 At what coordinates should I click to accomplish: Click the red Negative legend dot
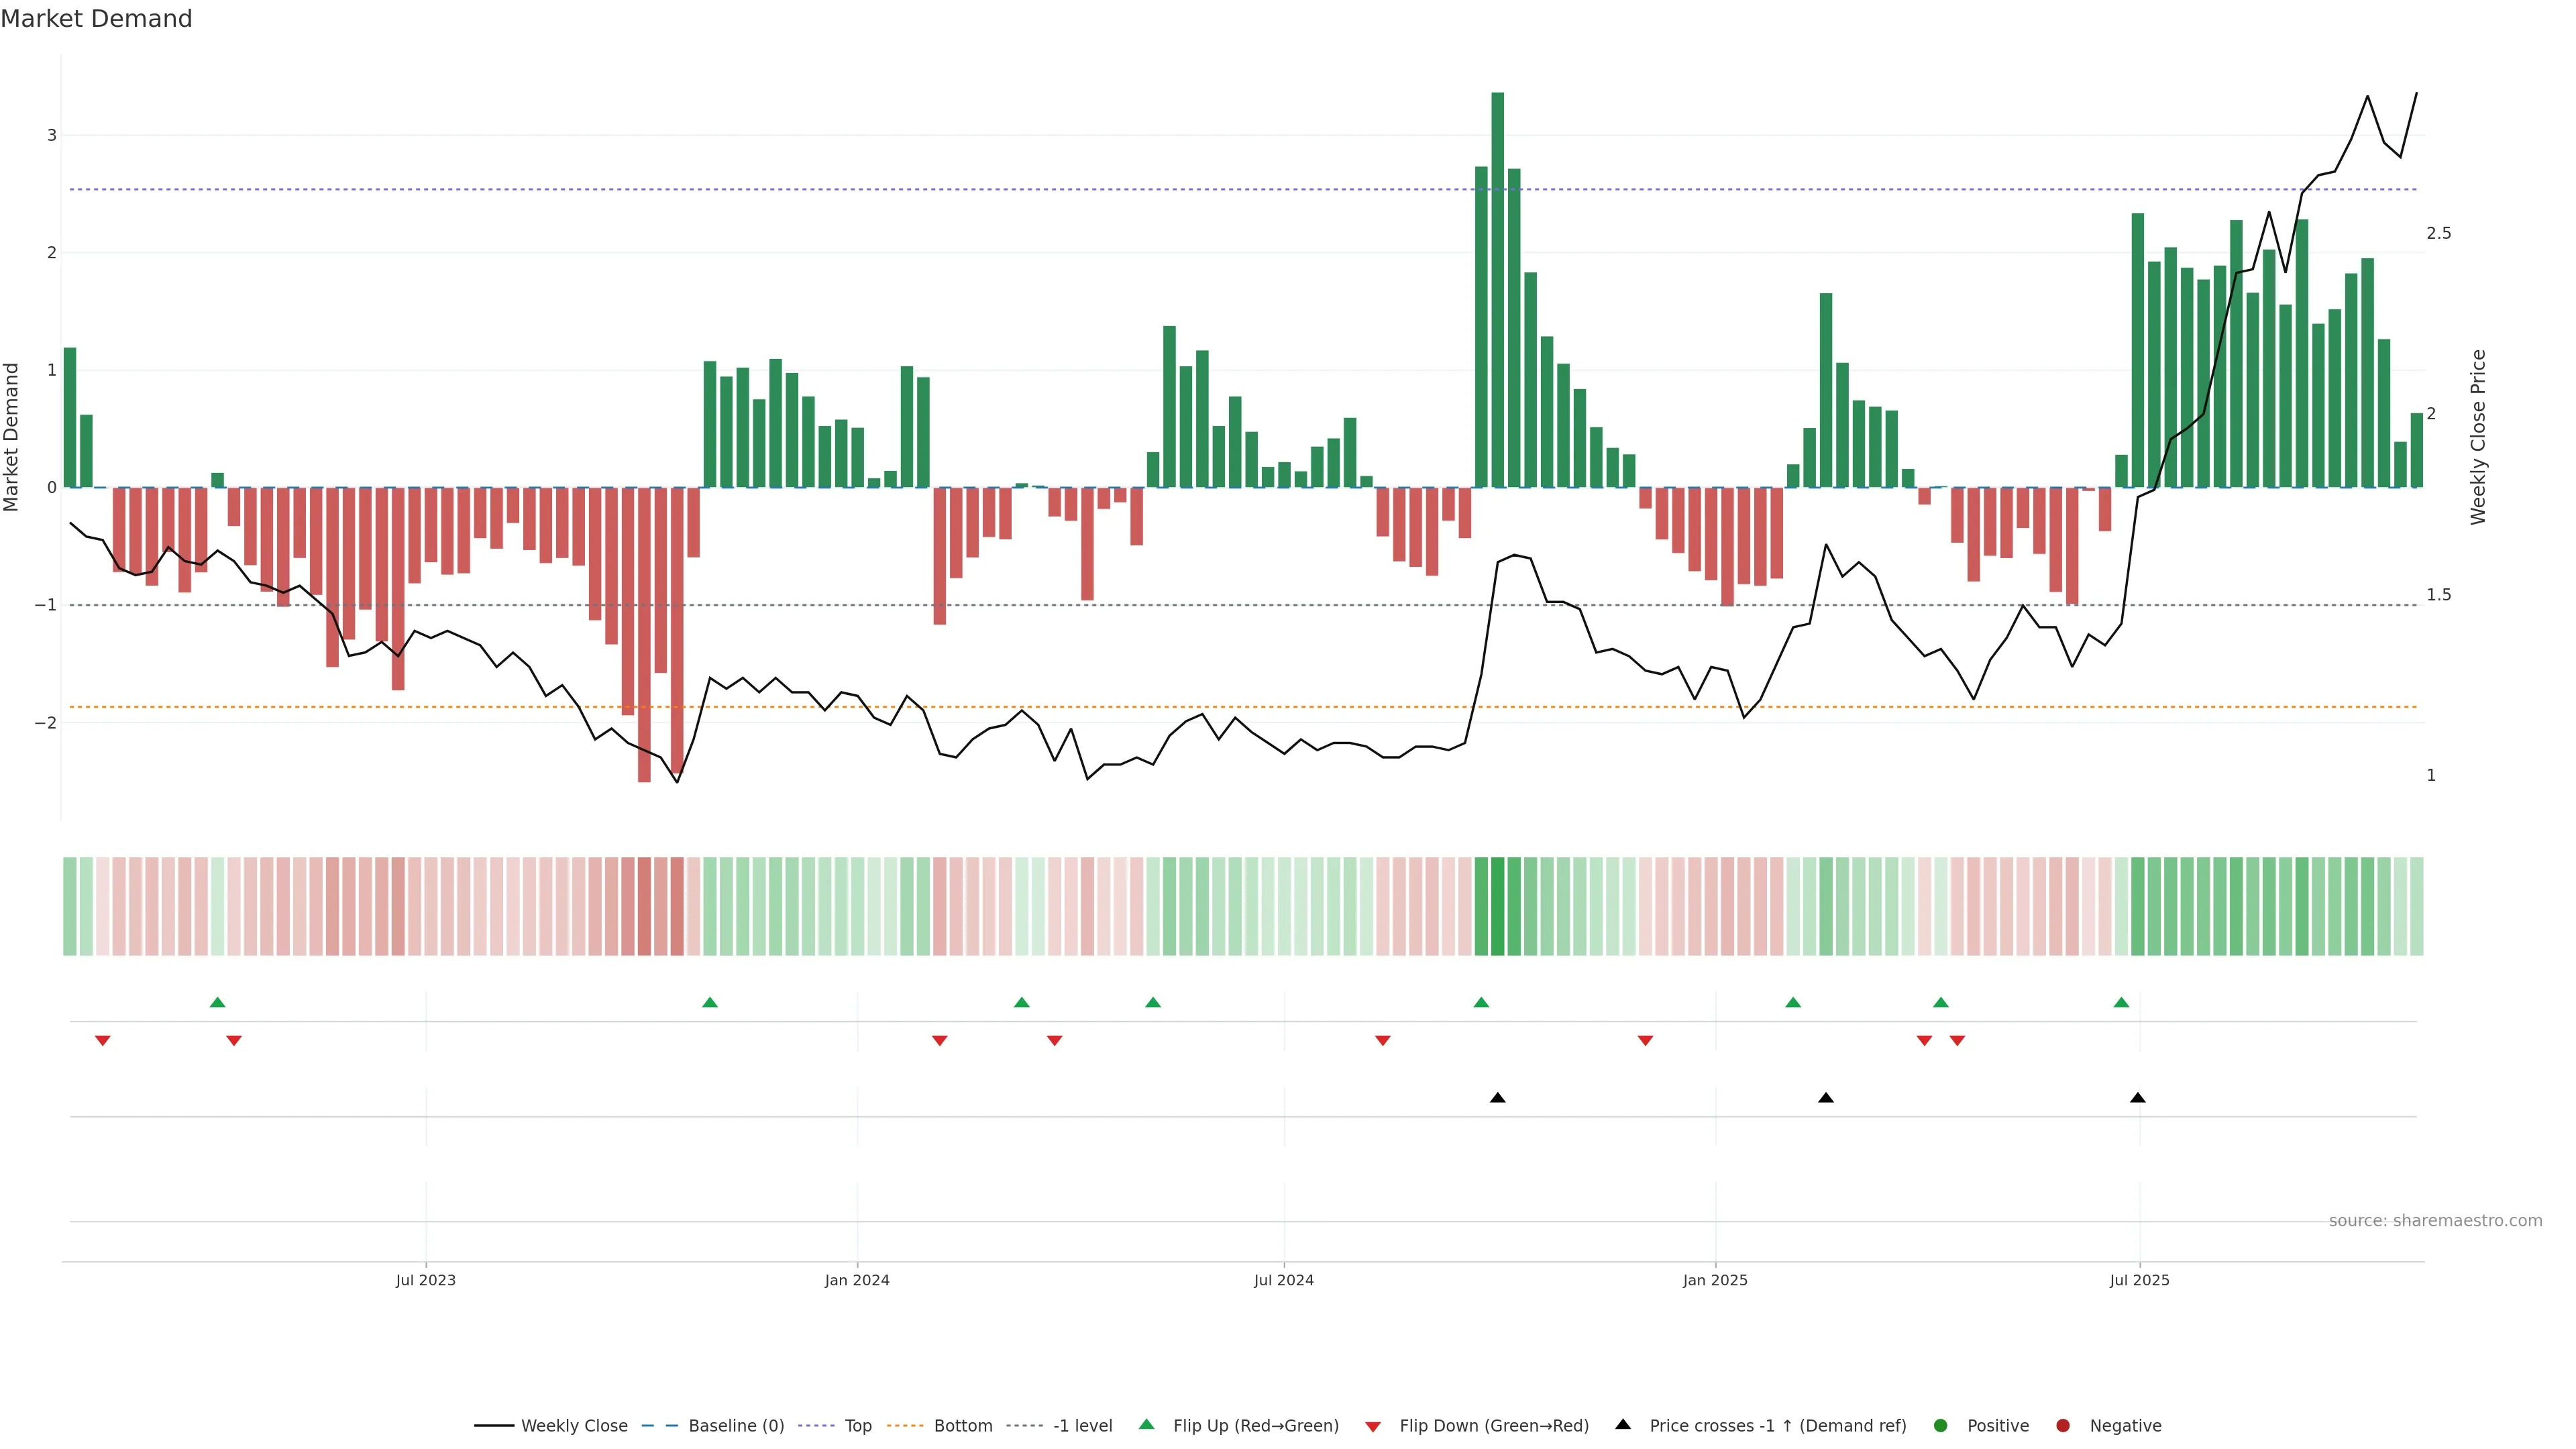pos(2063,1426)
